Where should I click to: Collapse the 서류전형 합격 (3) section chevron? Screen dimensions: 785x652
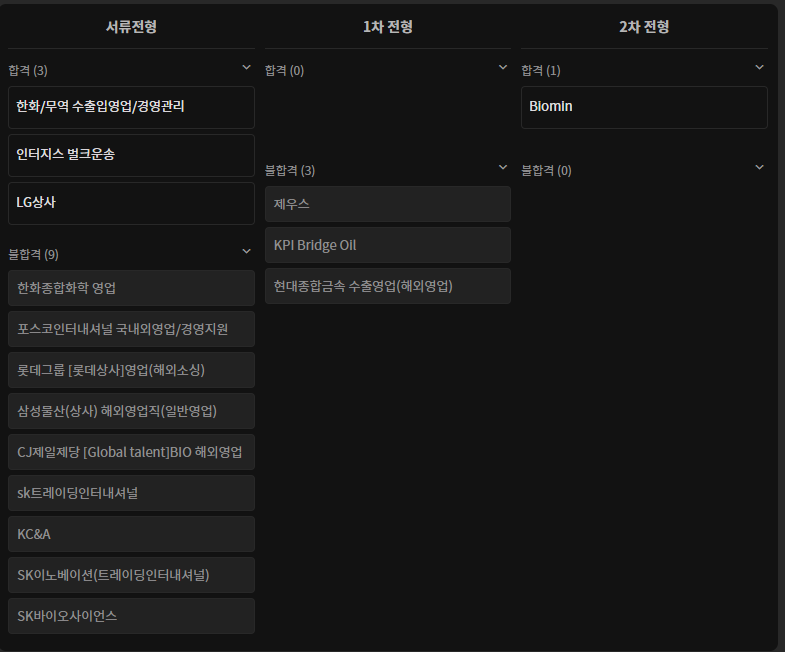point(246,67)
